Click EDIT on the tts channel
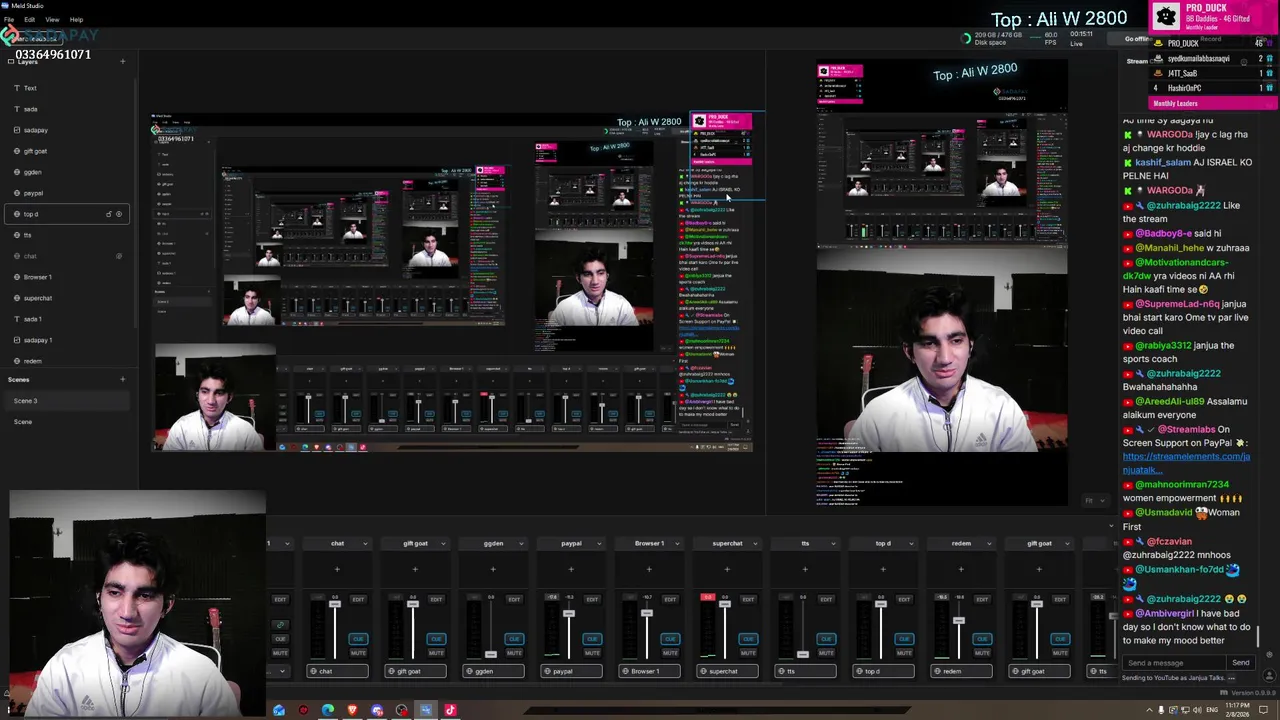Image resolution: width=1280 pixels, height=720 pixels. (826, 599)
